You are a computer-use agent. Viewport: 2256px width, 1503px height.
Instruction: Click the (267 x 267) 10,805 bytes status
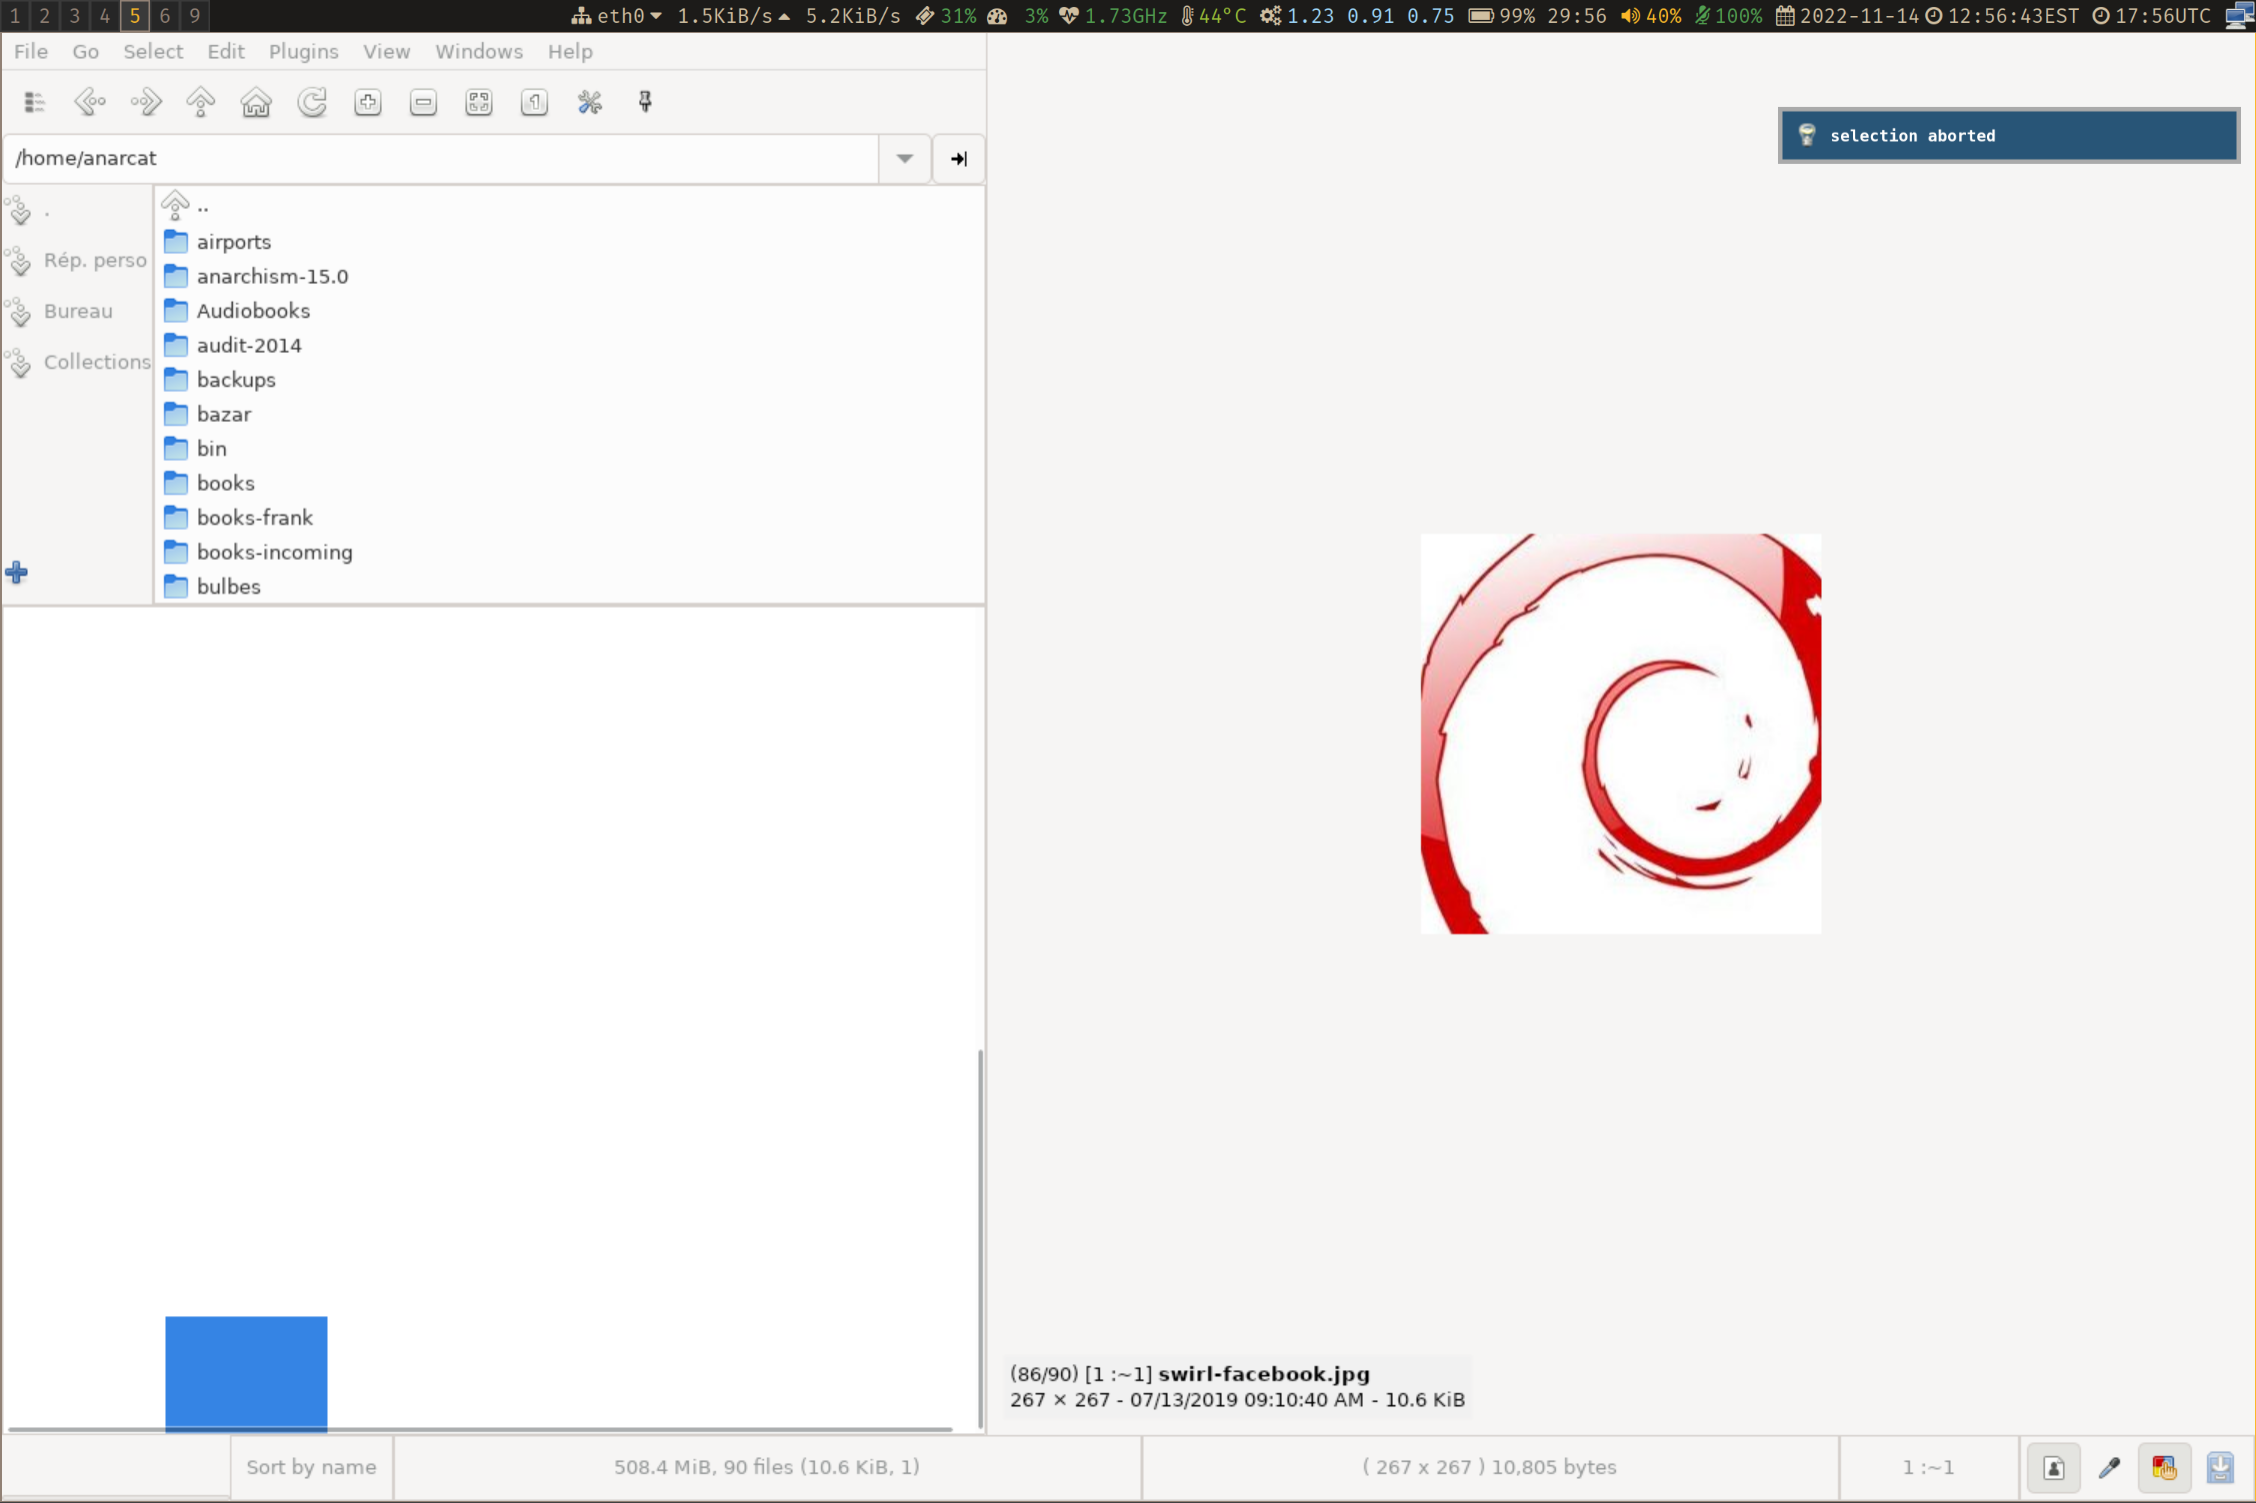1489,1467
